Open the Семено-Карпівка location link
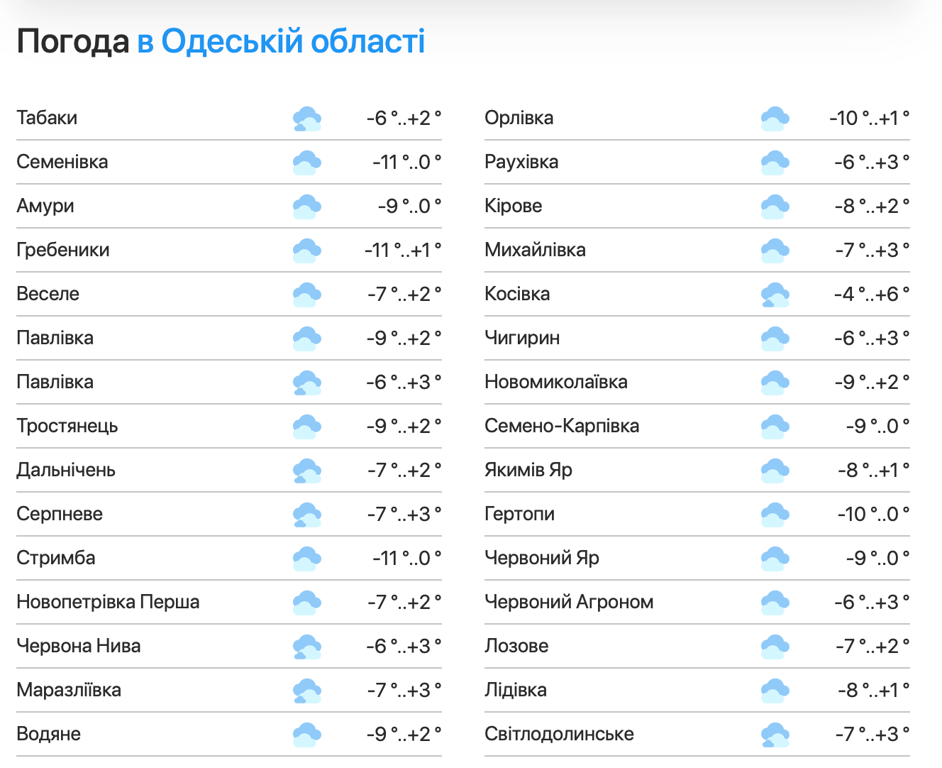The height and width of the screenshot is (768, 942). point(562,426)
